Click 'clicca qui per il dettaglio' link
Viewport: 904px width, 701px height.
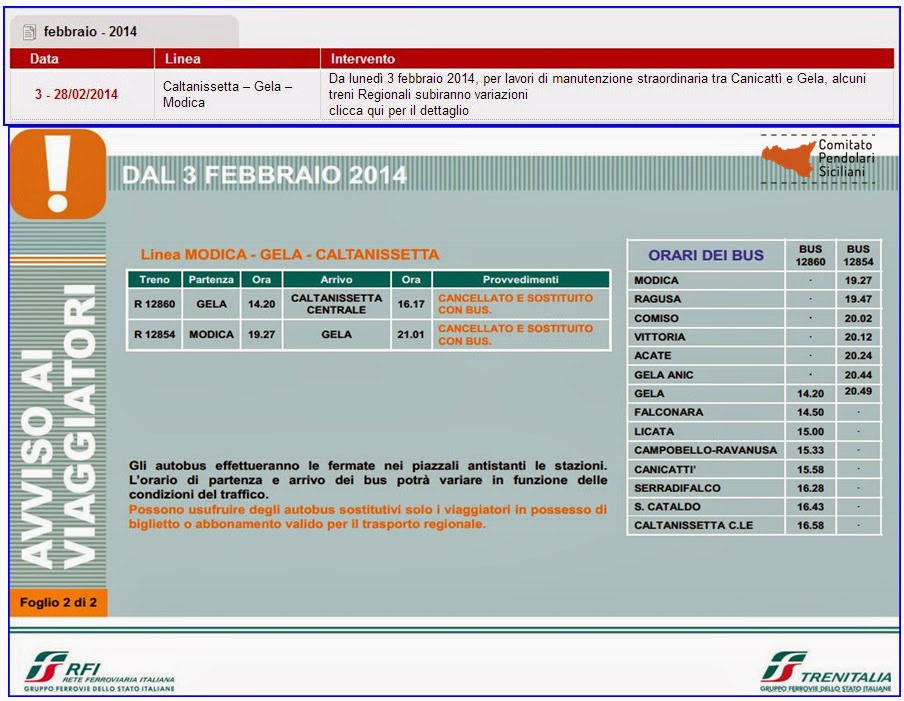398,110
